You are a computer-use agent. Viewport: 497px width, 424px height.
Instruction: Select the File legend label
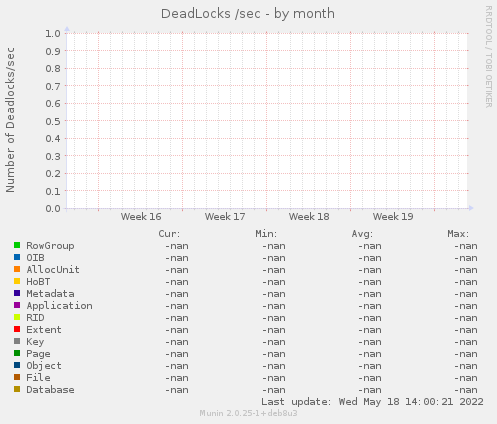coord(38,378)
